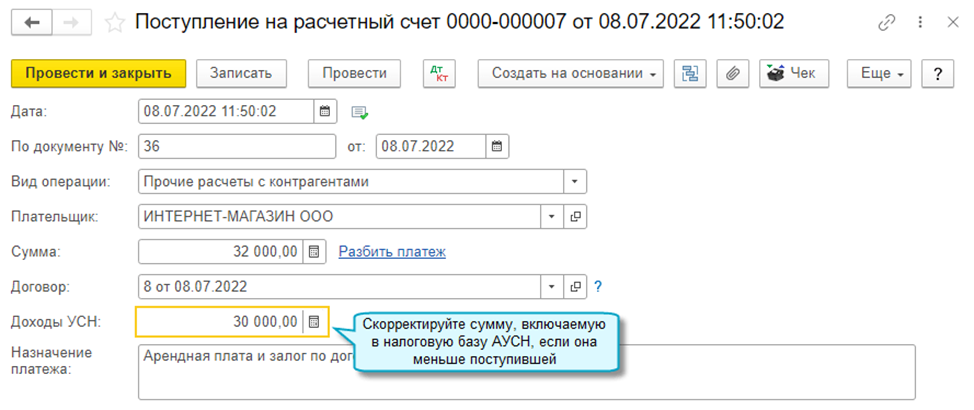This screenshot has height=410, width=974.
Task: Open the Плательщик record button
Action: pos(575,216)
